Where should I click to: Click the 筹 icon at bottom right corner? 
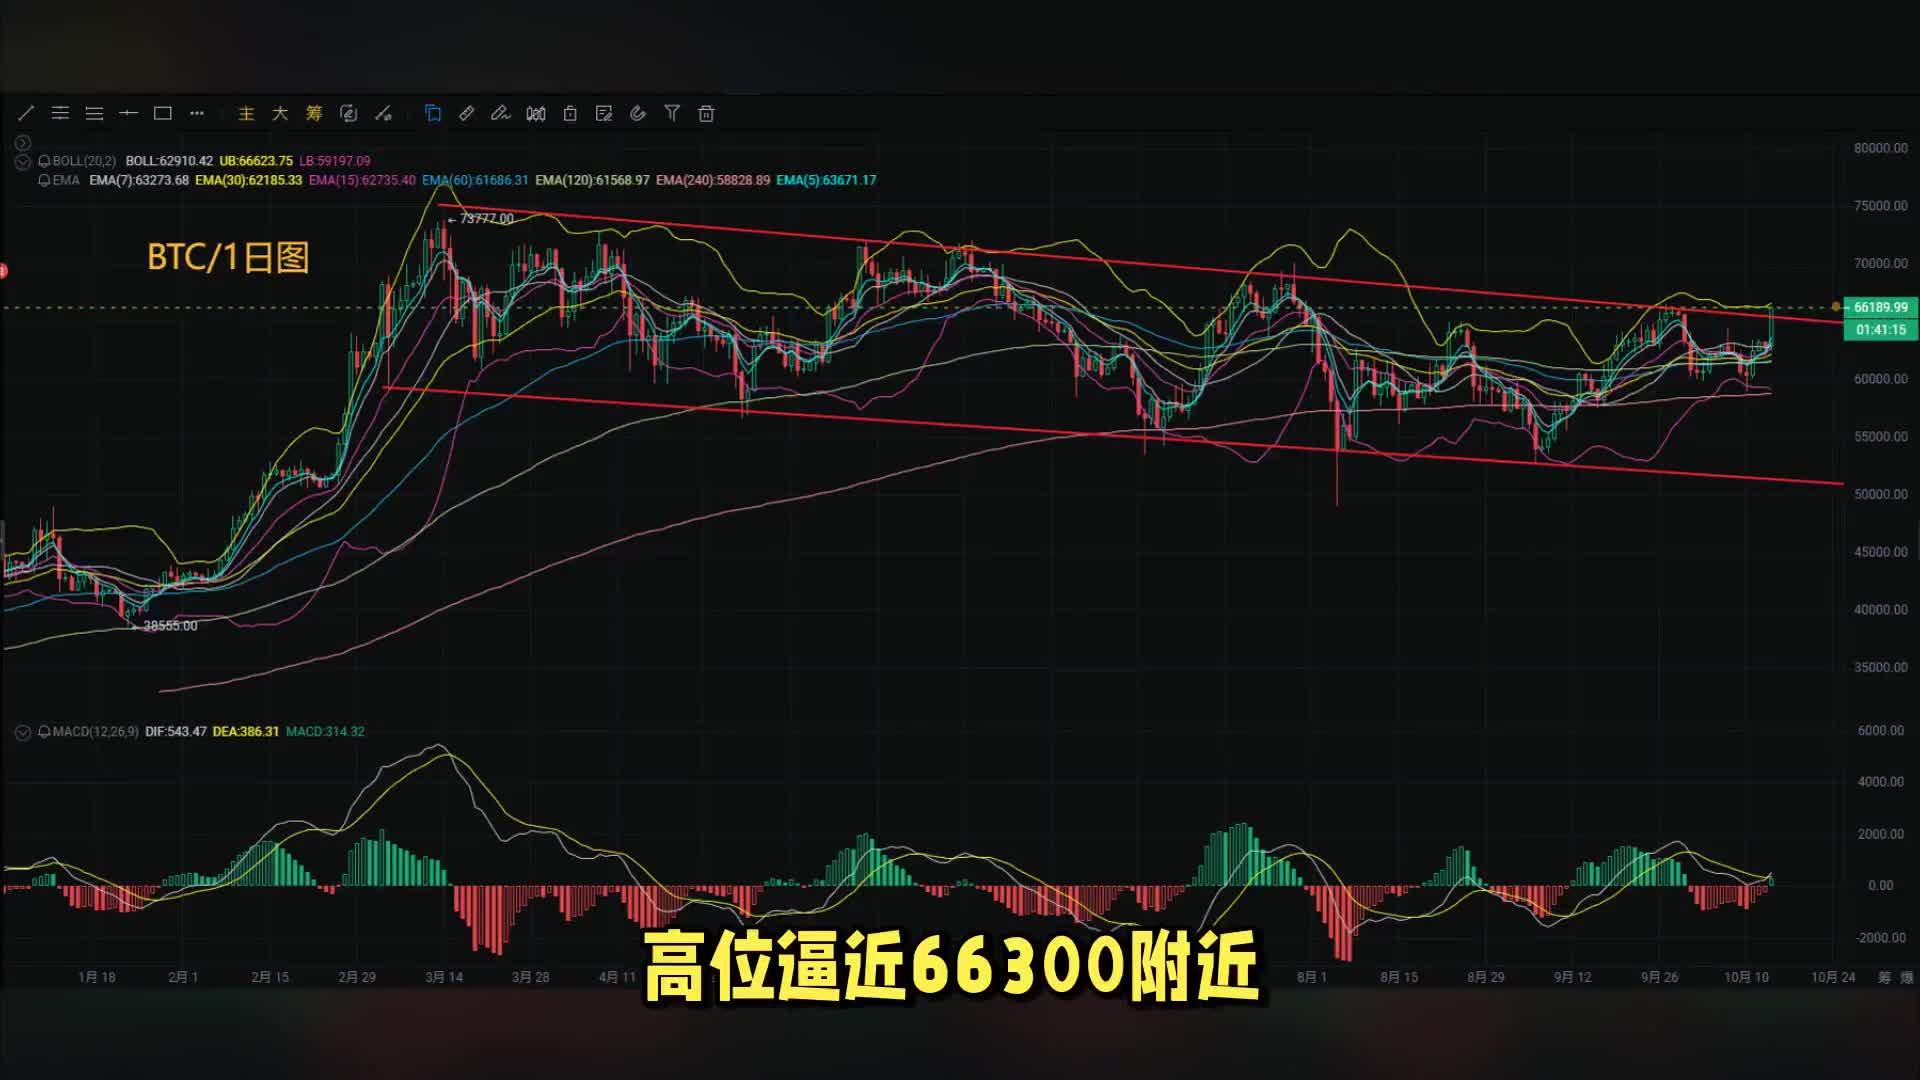click(x=1884, y=977)
